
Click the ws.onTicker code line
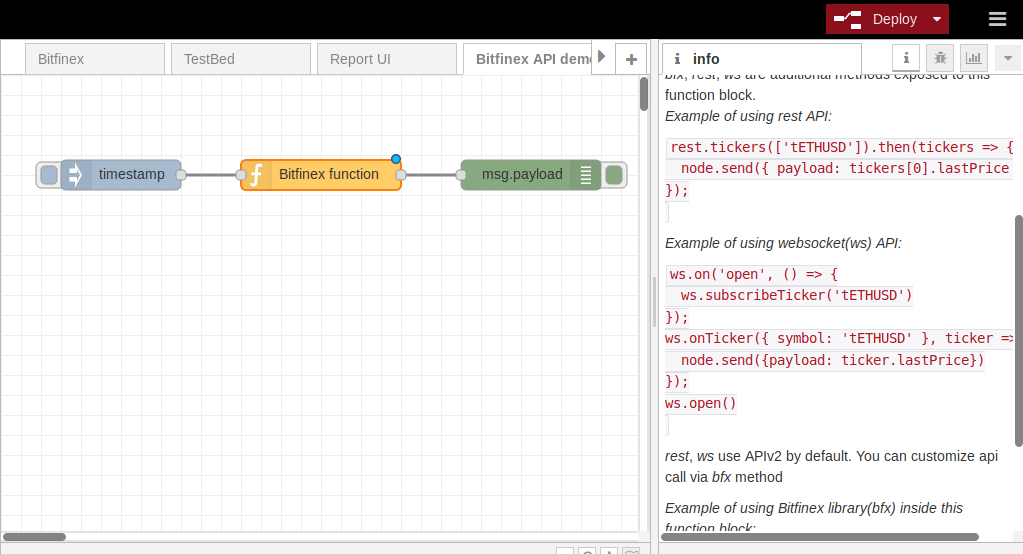pyautogui.click(x=840, y=339)
